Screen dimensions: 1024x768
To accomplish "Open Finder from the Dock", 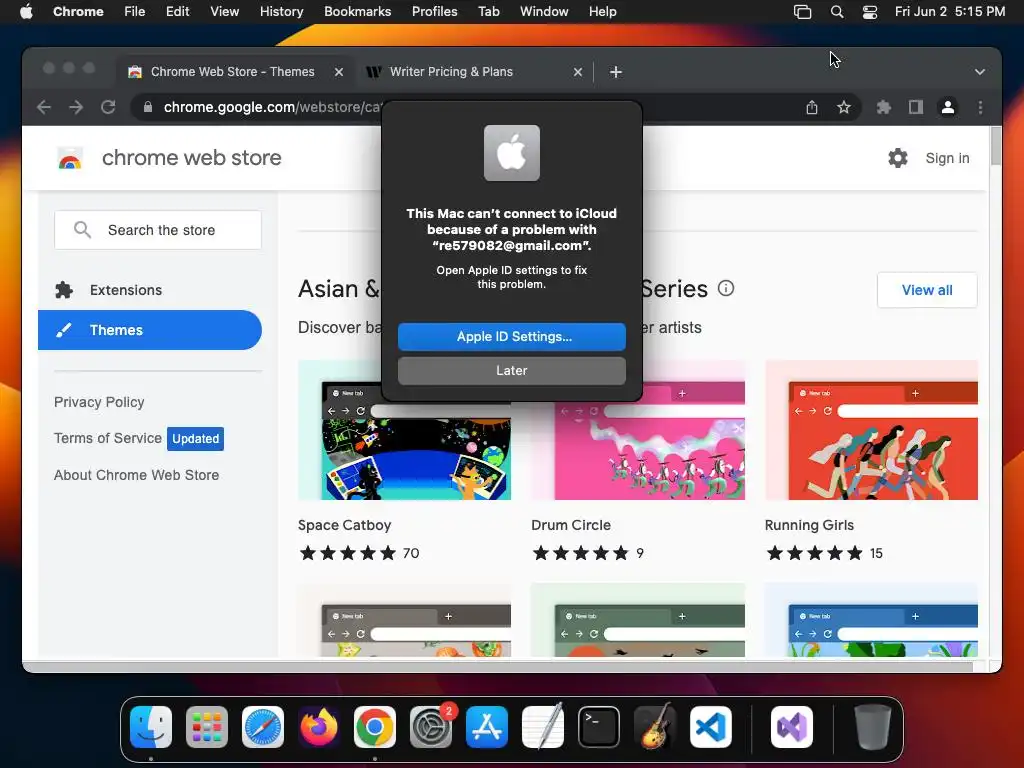I will click(x=151, y=727).
